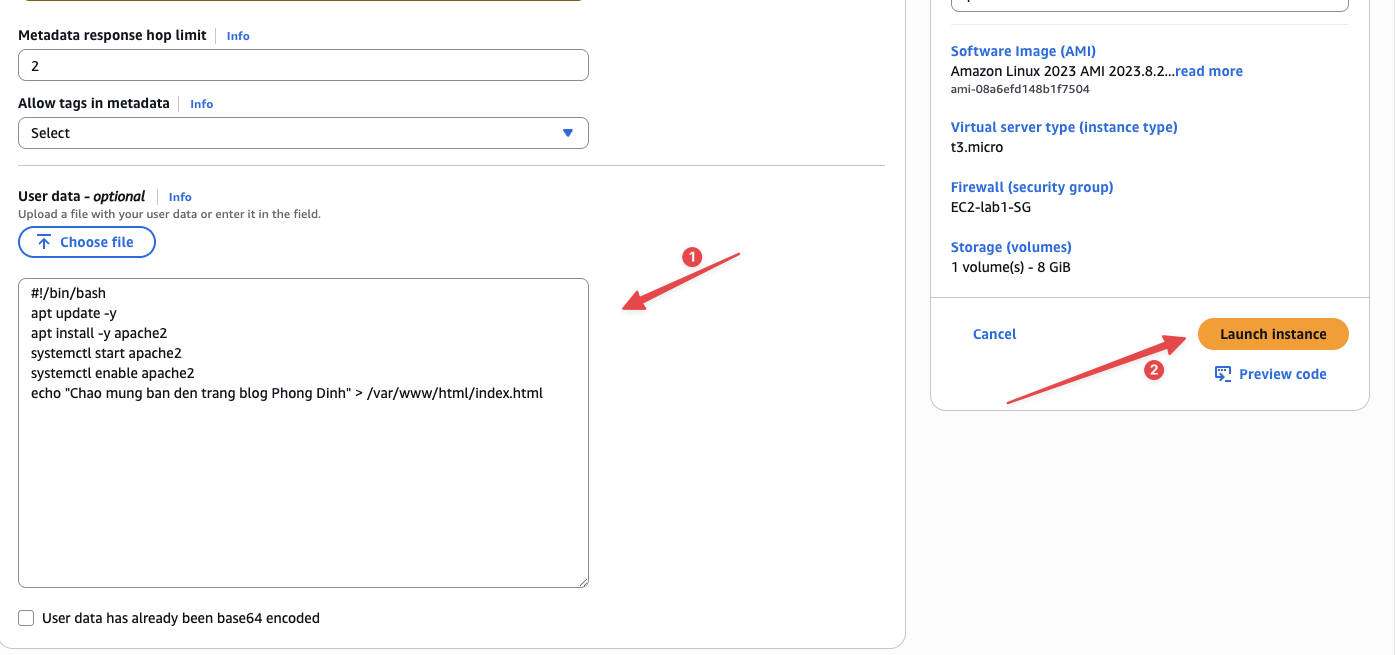Open Info link for Allow tags in metadata
Image resolution: width=1396 pixels, height=655 pixels.
pos(202,104)
